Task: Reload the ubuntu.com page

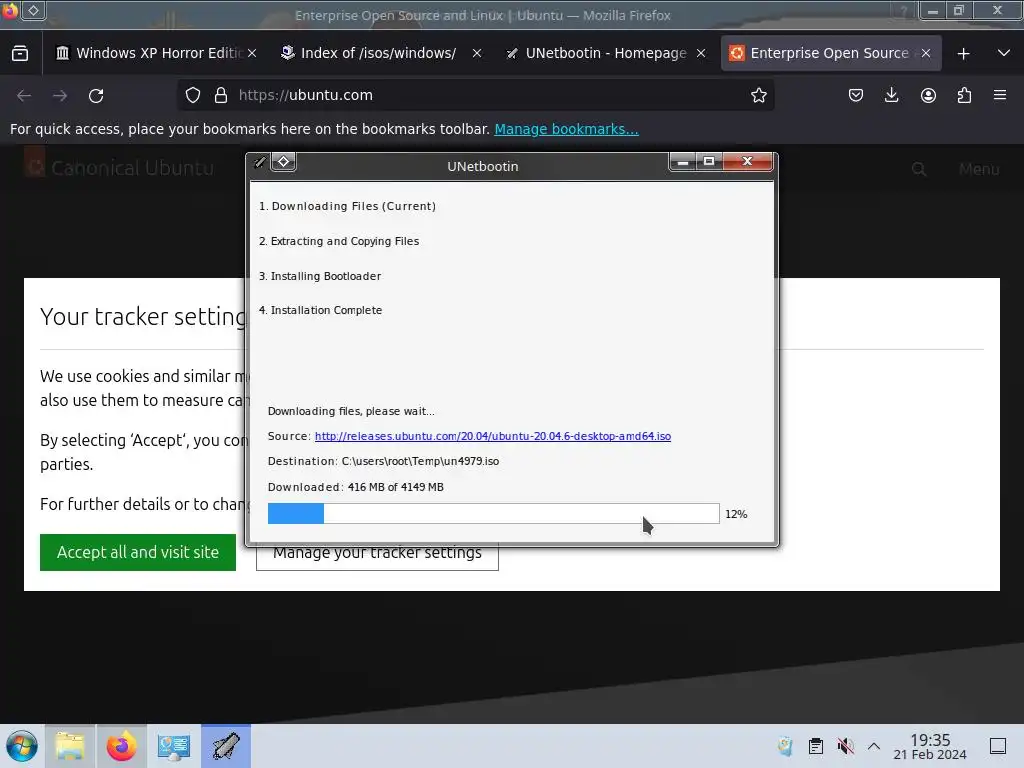Action: (x=96, y=95)
